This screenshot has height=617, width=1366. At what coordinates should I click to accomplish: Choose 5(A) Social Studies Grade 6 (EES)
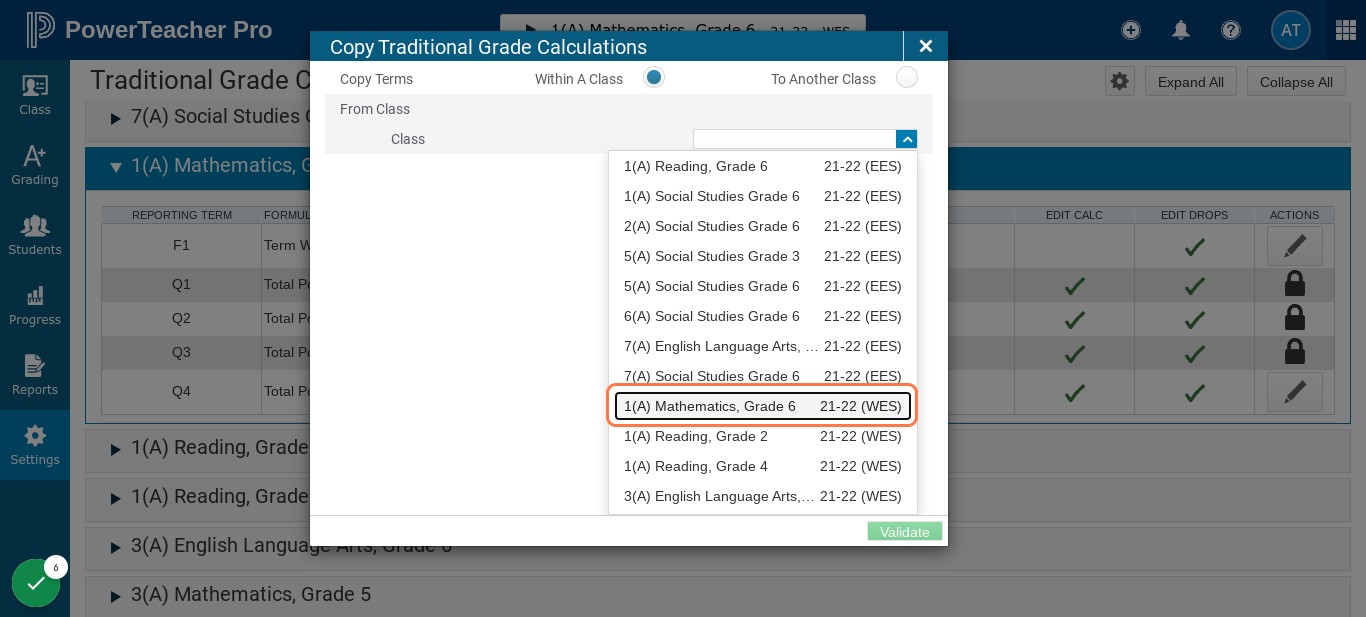pyautogui.click(x=763, y=286)
